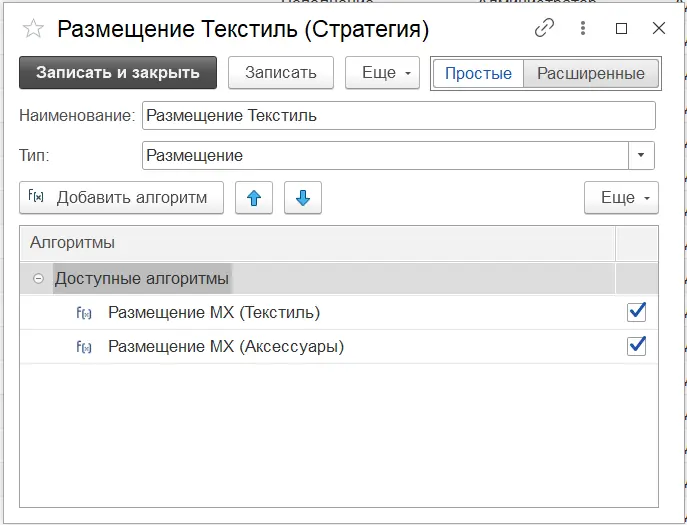This screenshot has width=687, height=525.
Task: Switch to Простые mode
Action: tap(478, 73)
